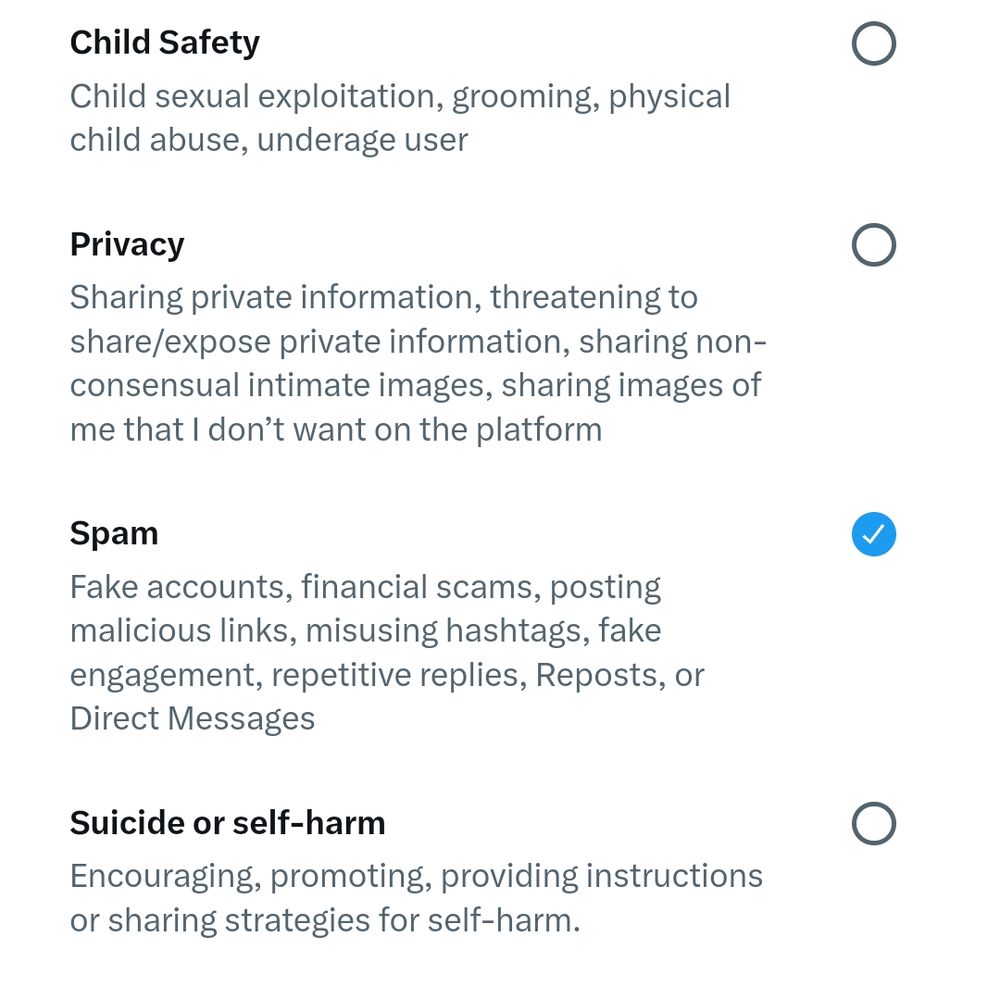Select the Suicide or self-harm radio option

click(x=874, y=823)
